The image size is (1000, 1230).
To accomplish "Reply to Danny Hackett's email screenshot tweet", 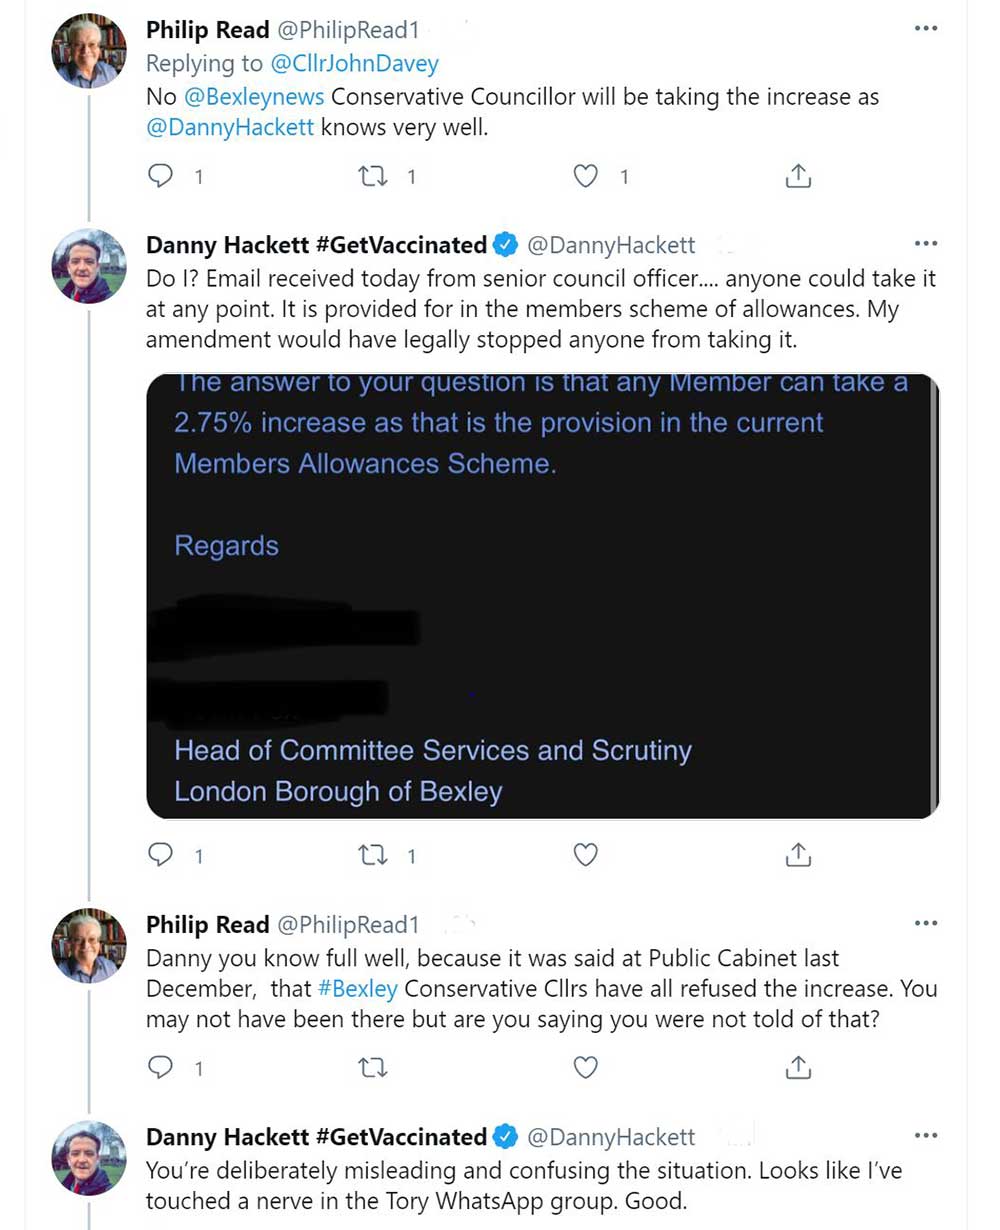I will click(x=161, y=855).
